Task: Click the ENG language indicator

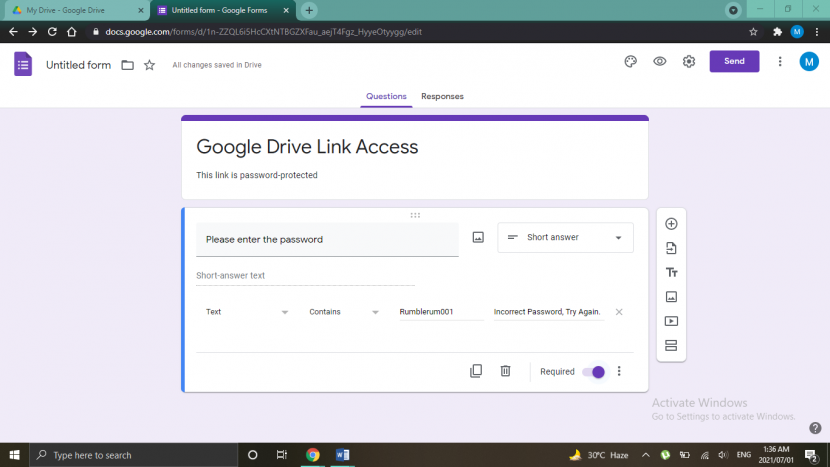Action: click(x=744, y=455)
